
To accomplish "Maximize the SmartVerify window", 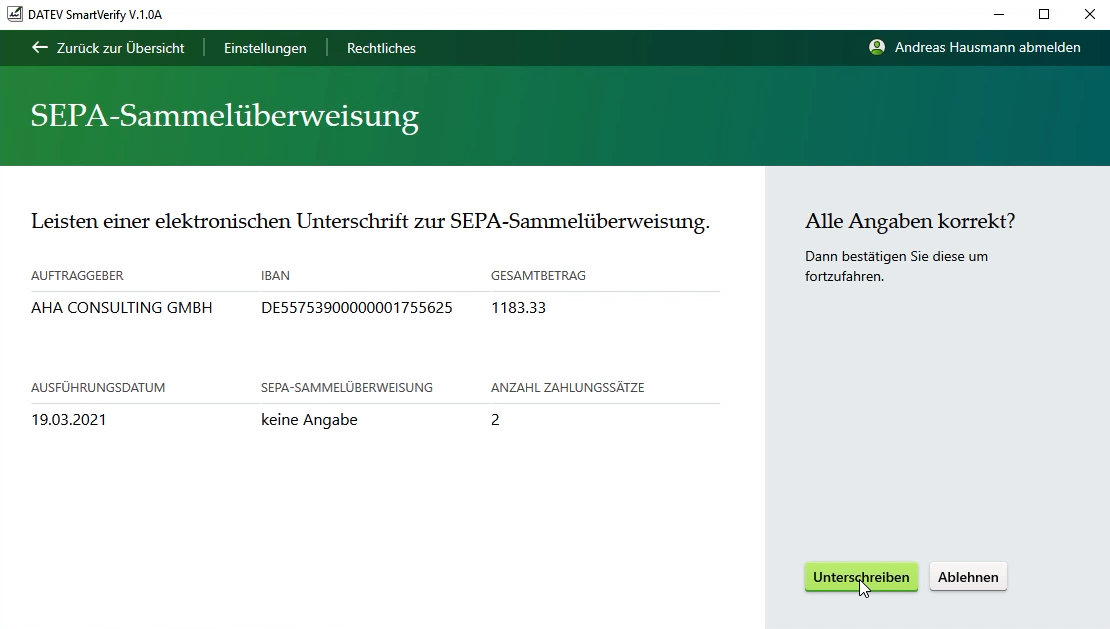I will (x=1043, y=14).
